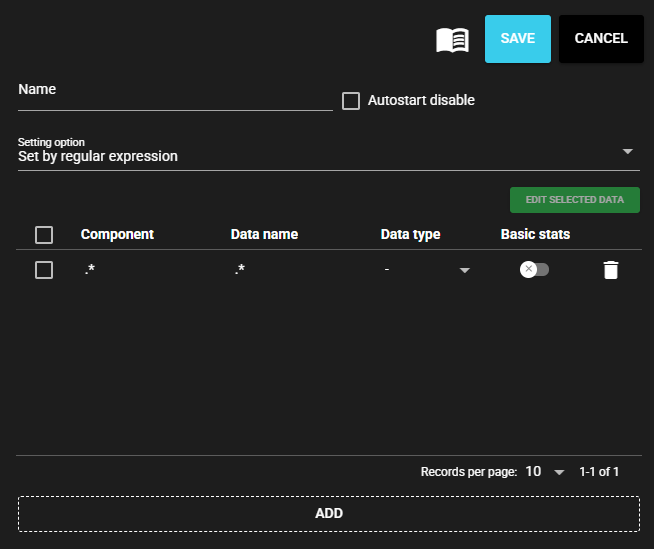654x549 pixels.
Task: Edit the Data name regex cell in first row
Action: (x=290, y=270)
